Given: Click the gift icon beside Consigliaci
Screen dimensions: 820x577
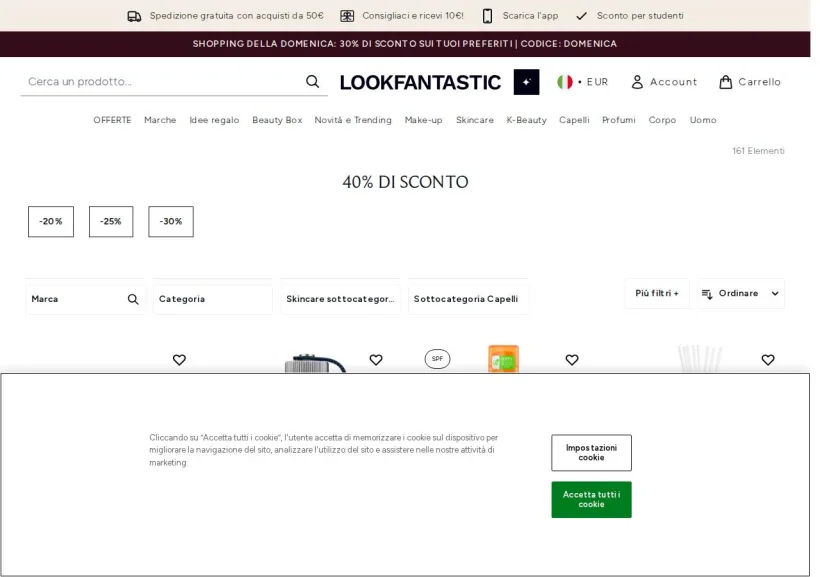Looking at the screenshot, I should [x=347, y=16].
